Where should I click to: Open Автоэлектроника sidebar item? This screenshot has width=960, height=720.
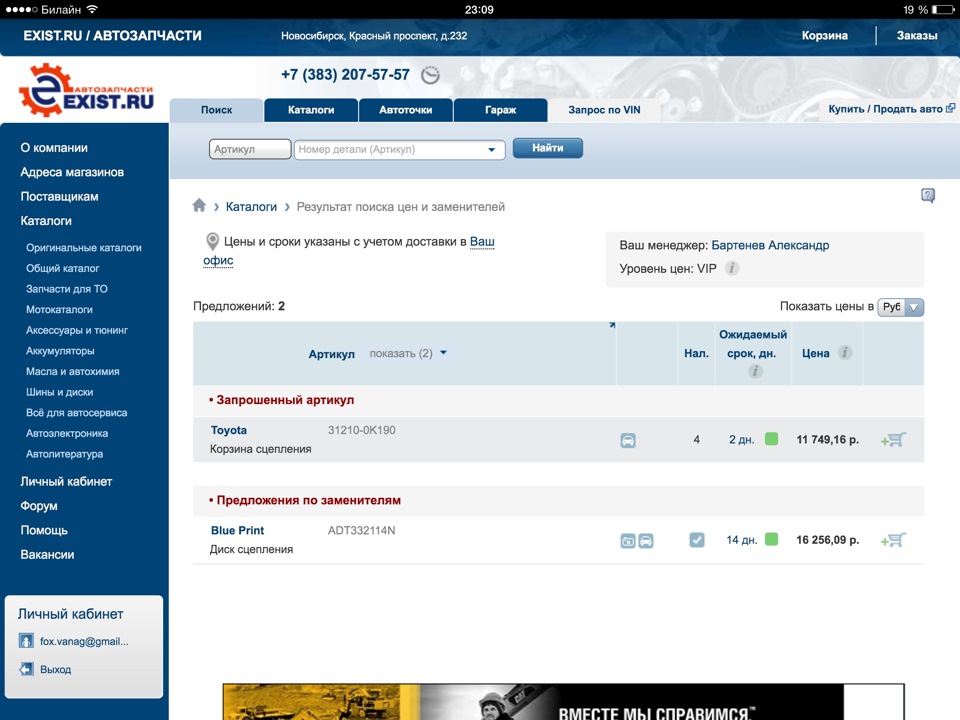[67, 433]
